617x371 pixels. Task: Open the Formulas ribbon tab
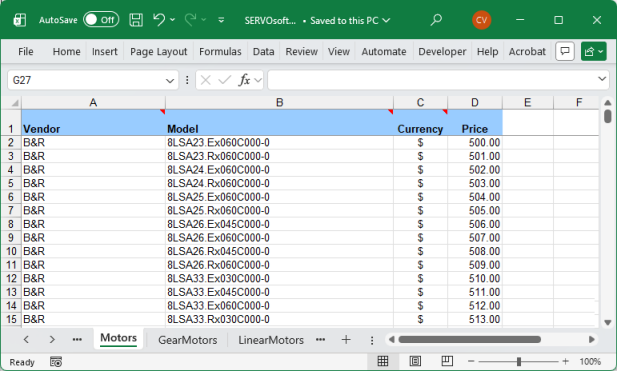pyautogui.click(x=220, y=52)
